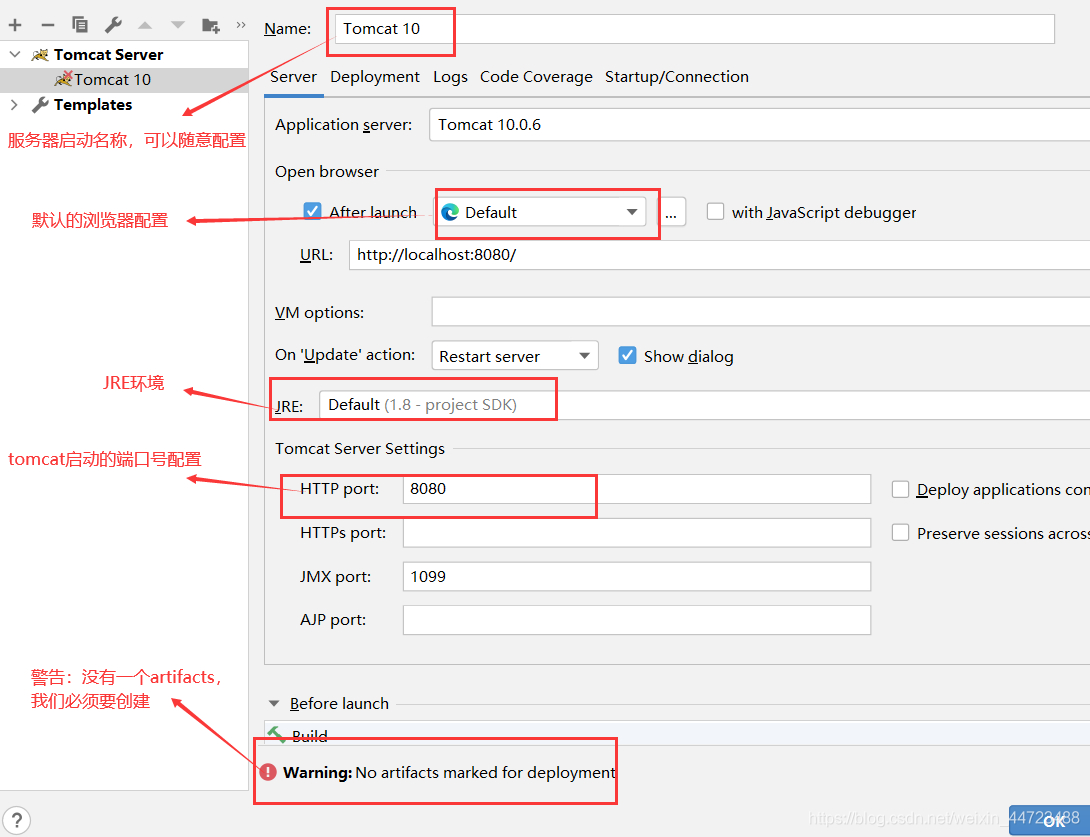The image size is (1090, 837).
Task: Uncheck the Show dialog checkbox
Action: point(627,355)
